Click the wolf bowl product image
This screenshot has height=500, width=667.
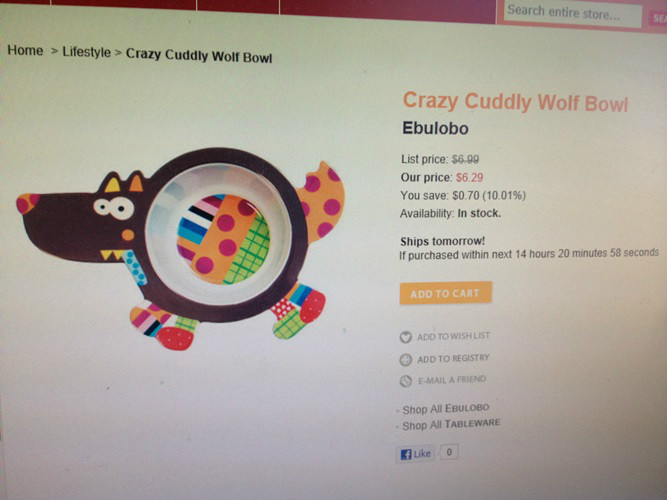[181, 249]
